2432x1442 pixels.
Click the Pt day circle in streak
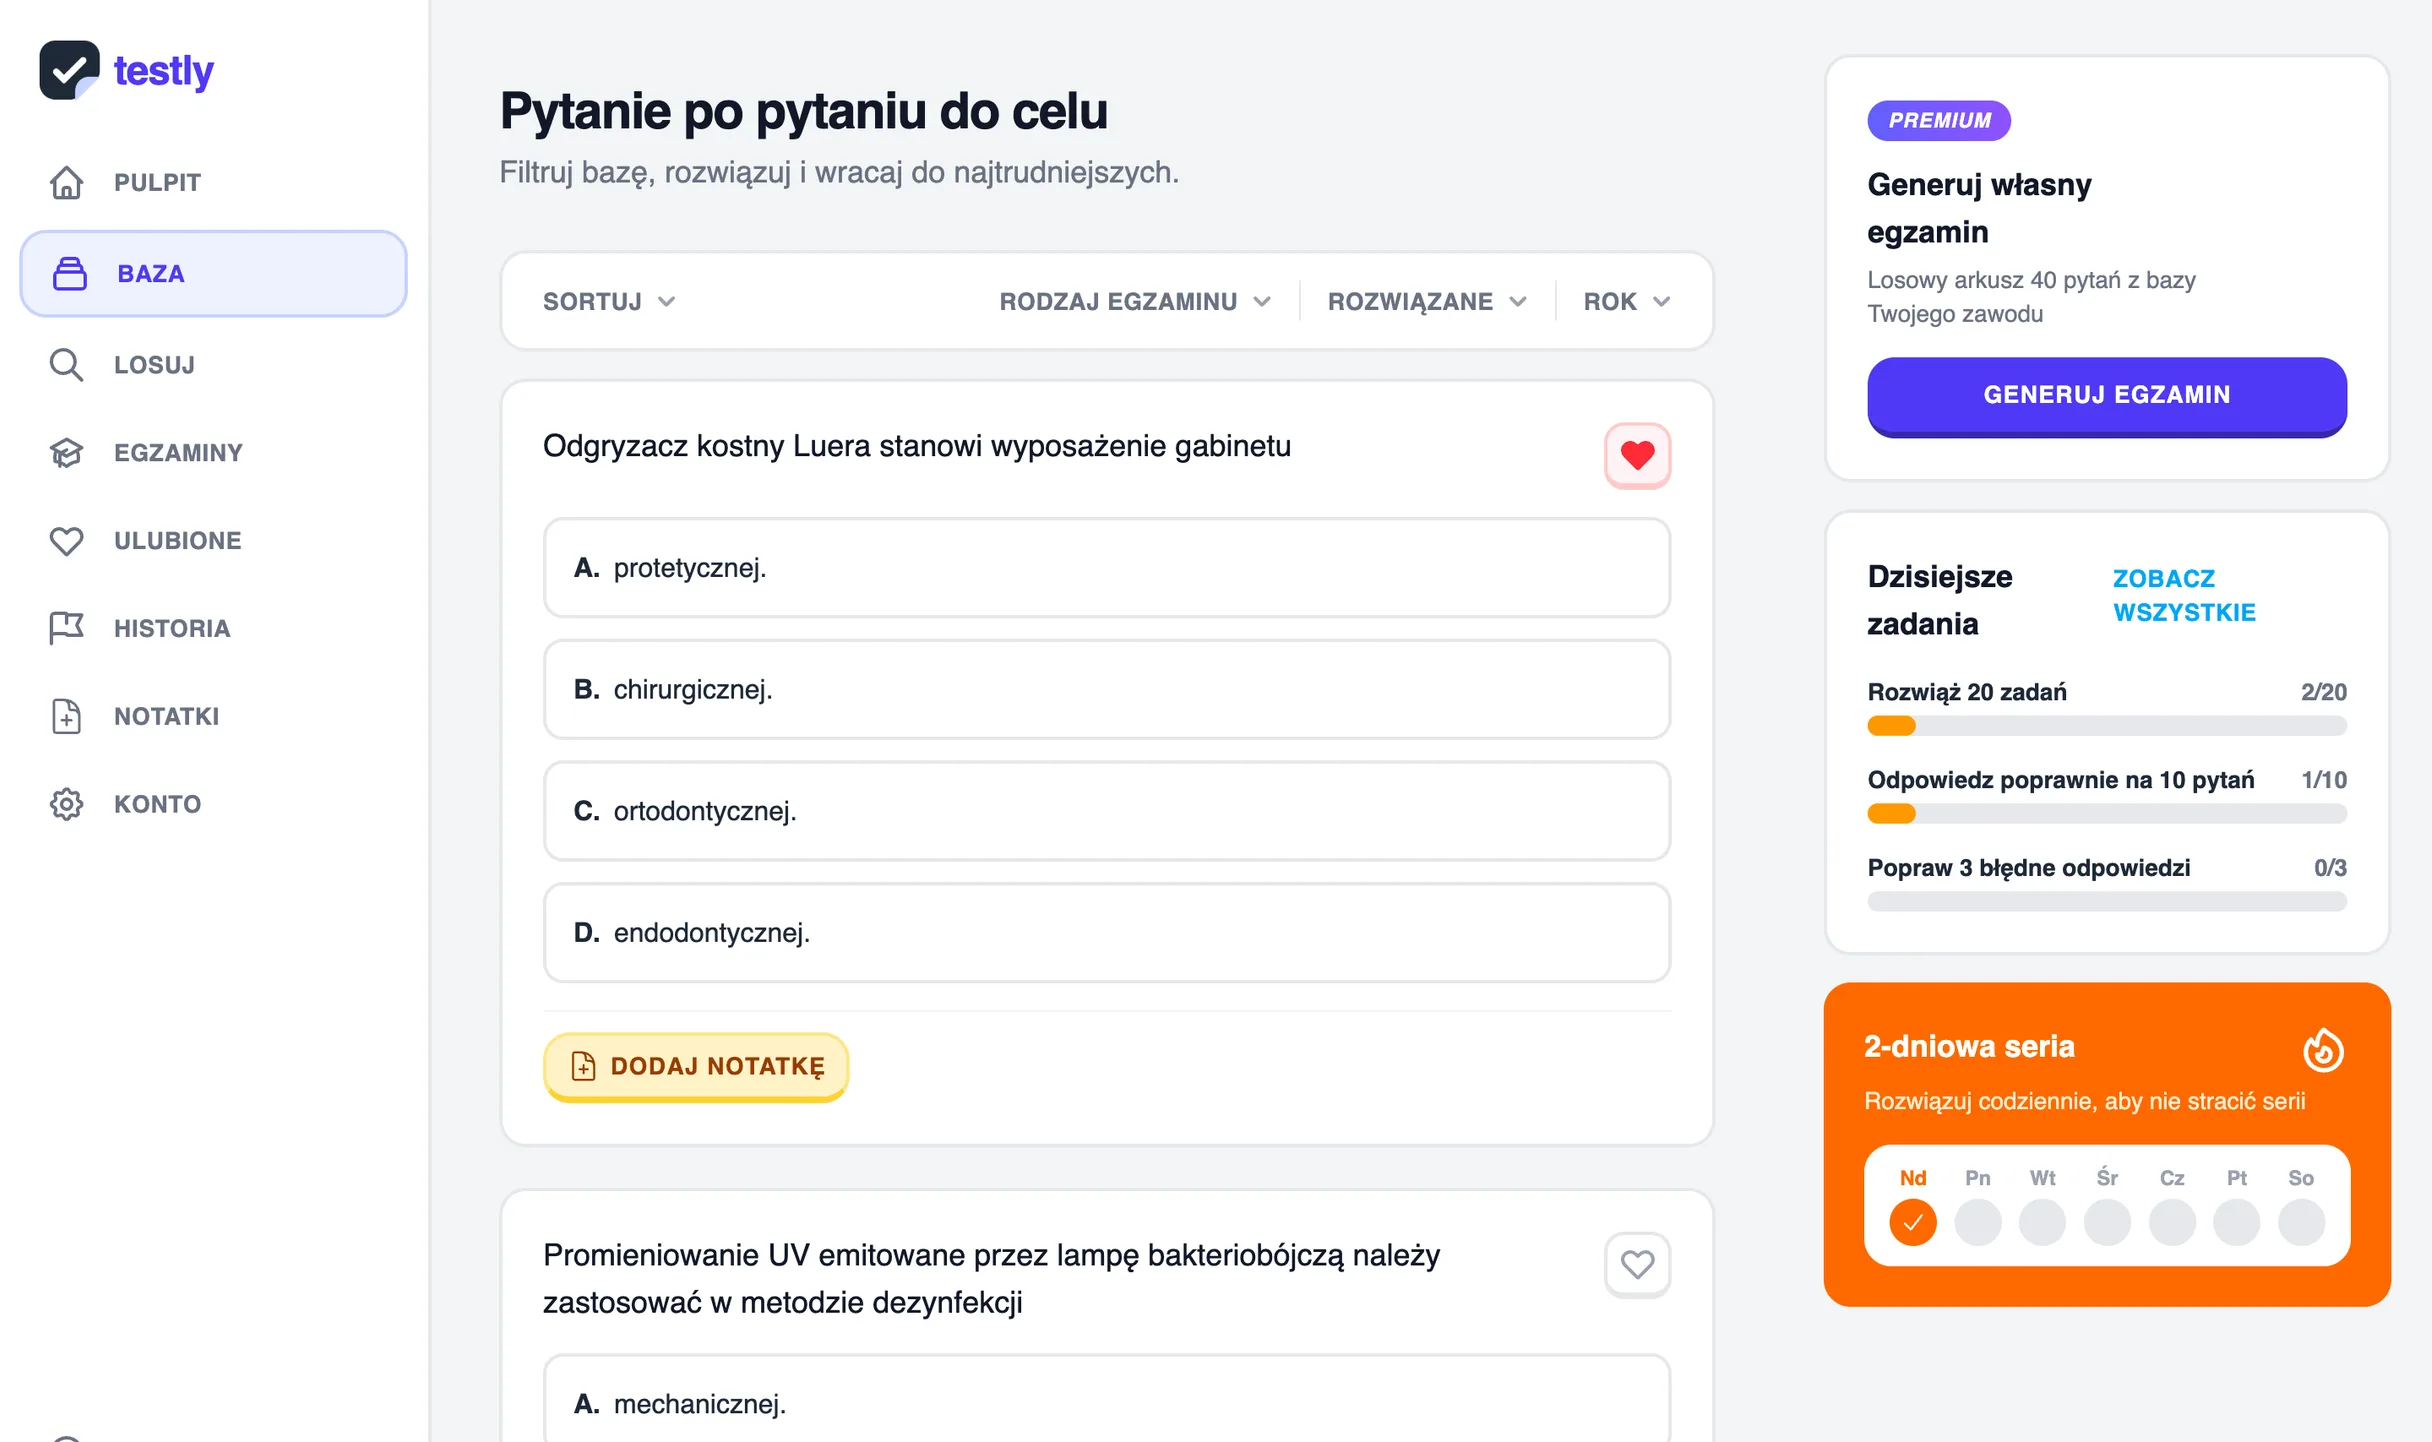point(2237,1222)
